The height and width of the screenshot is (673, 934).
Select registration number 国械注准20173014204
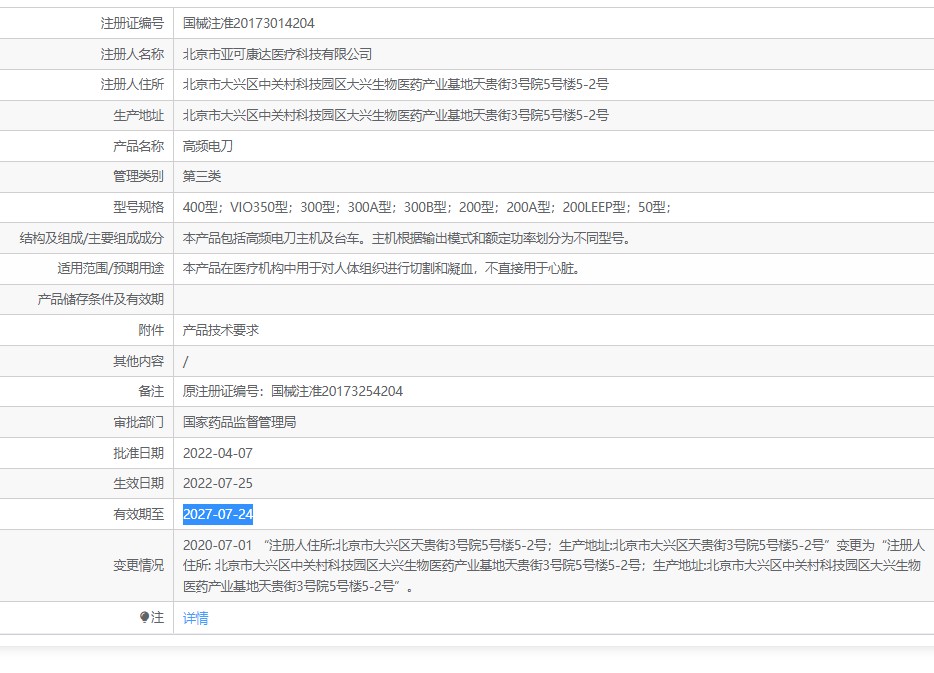pos(248,23)
